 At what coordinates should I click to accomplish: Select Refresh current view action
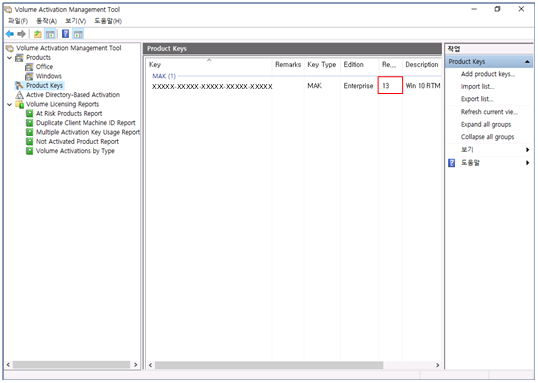tap(489, 112)
